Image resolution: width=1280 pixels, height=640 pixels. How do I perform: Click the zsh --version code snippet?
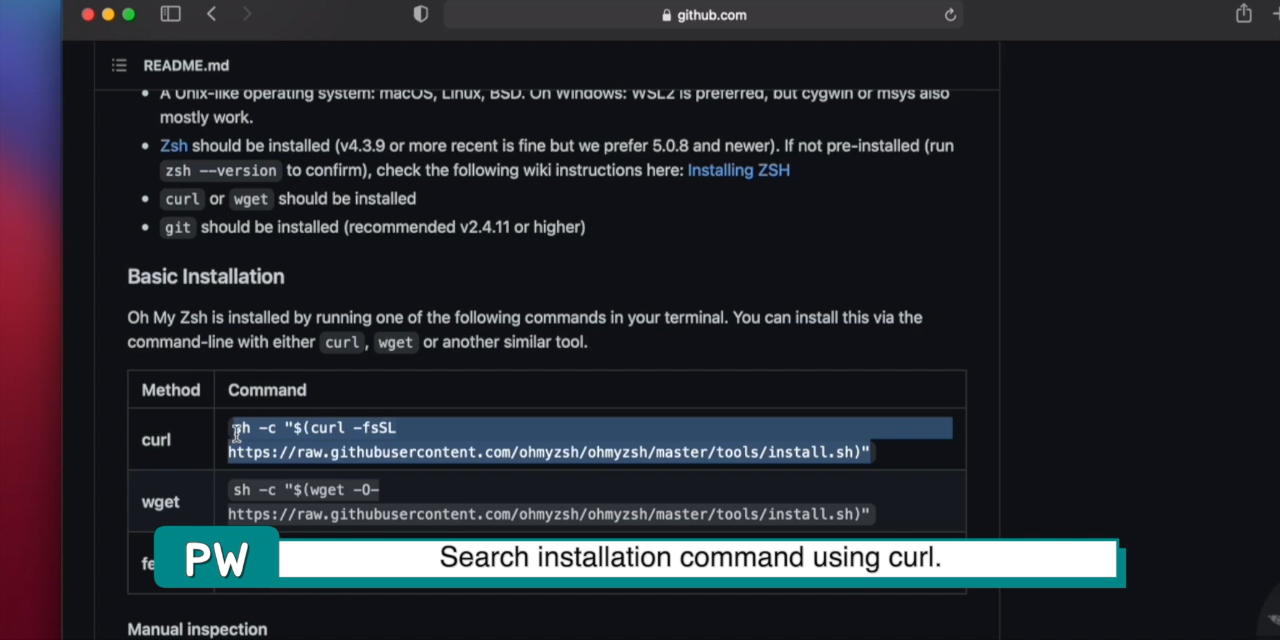point(221,171)
